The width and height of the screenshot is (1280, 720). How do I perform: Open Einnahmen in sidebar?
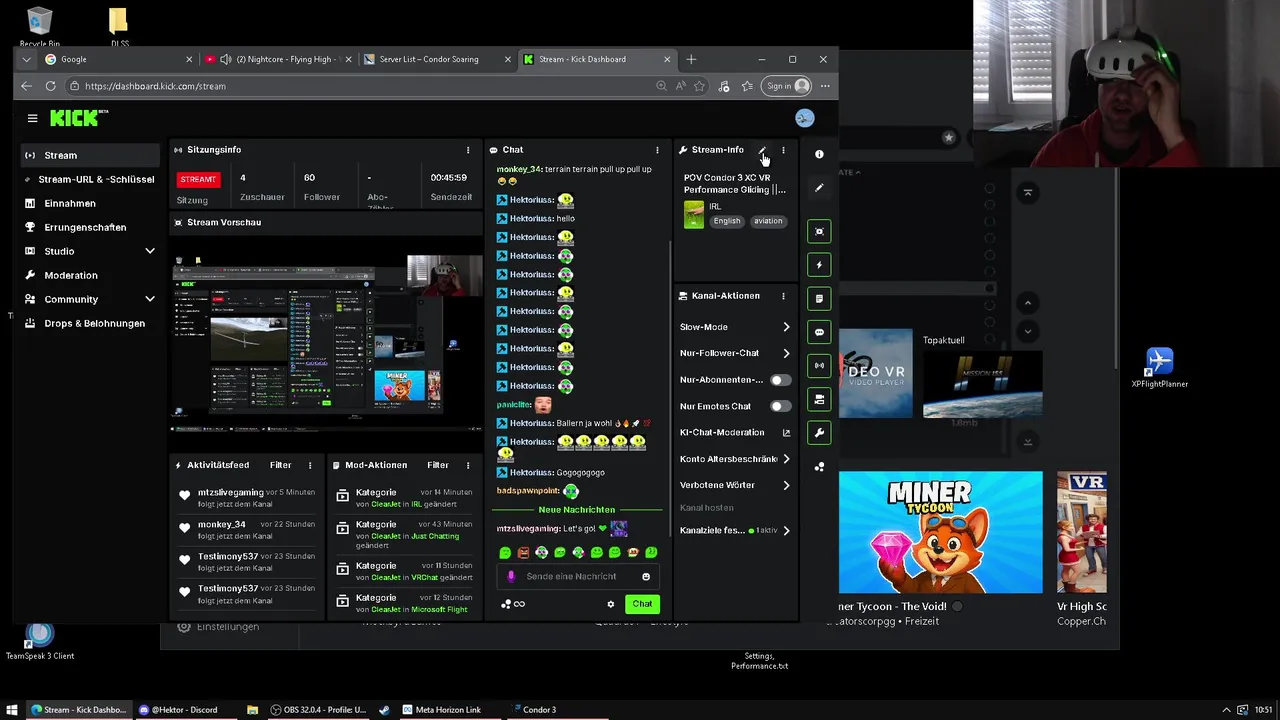click(x=90, y=203)
